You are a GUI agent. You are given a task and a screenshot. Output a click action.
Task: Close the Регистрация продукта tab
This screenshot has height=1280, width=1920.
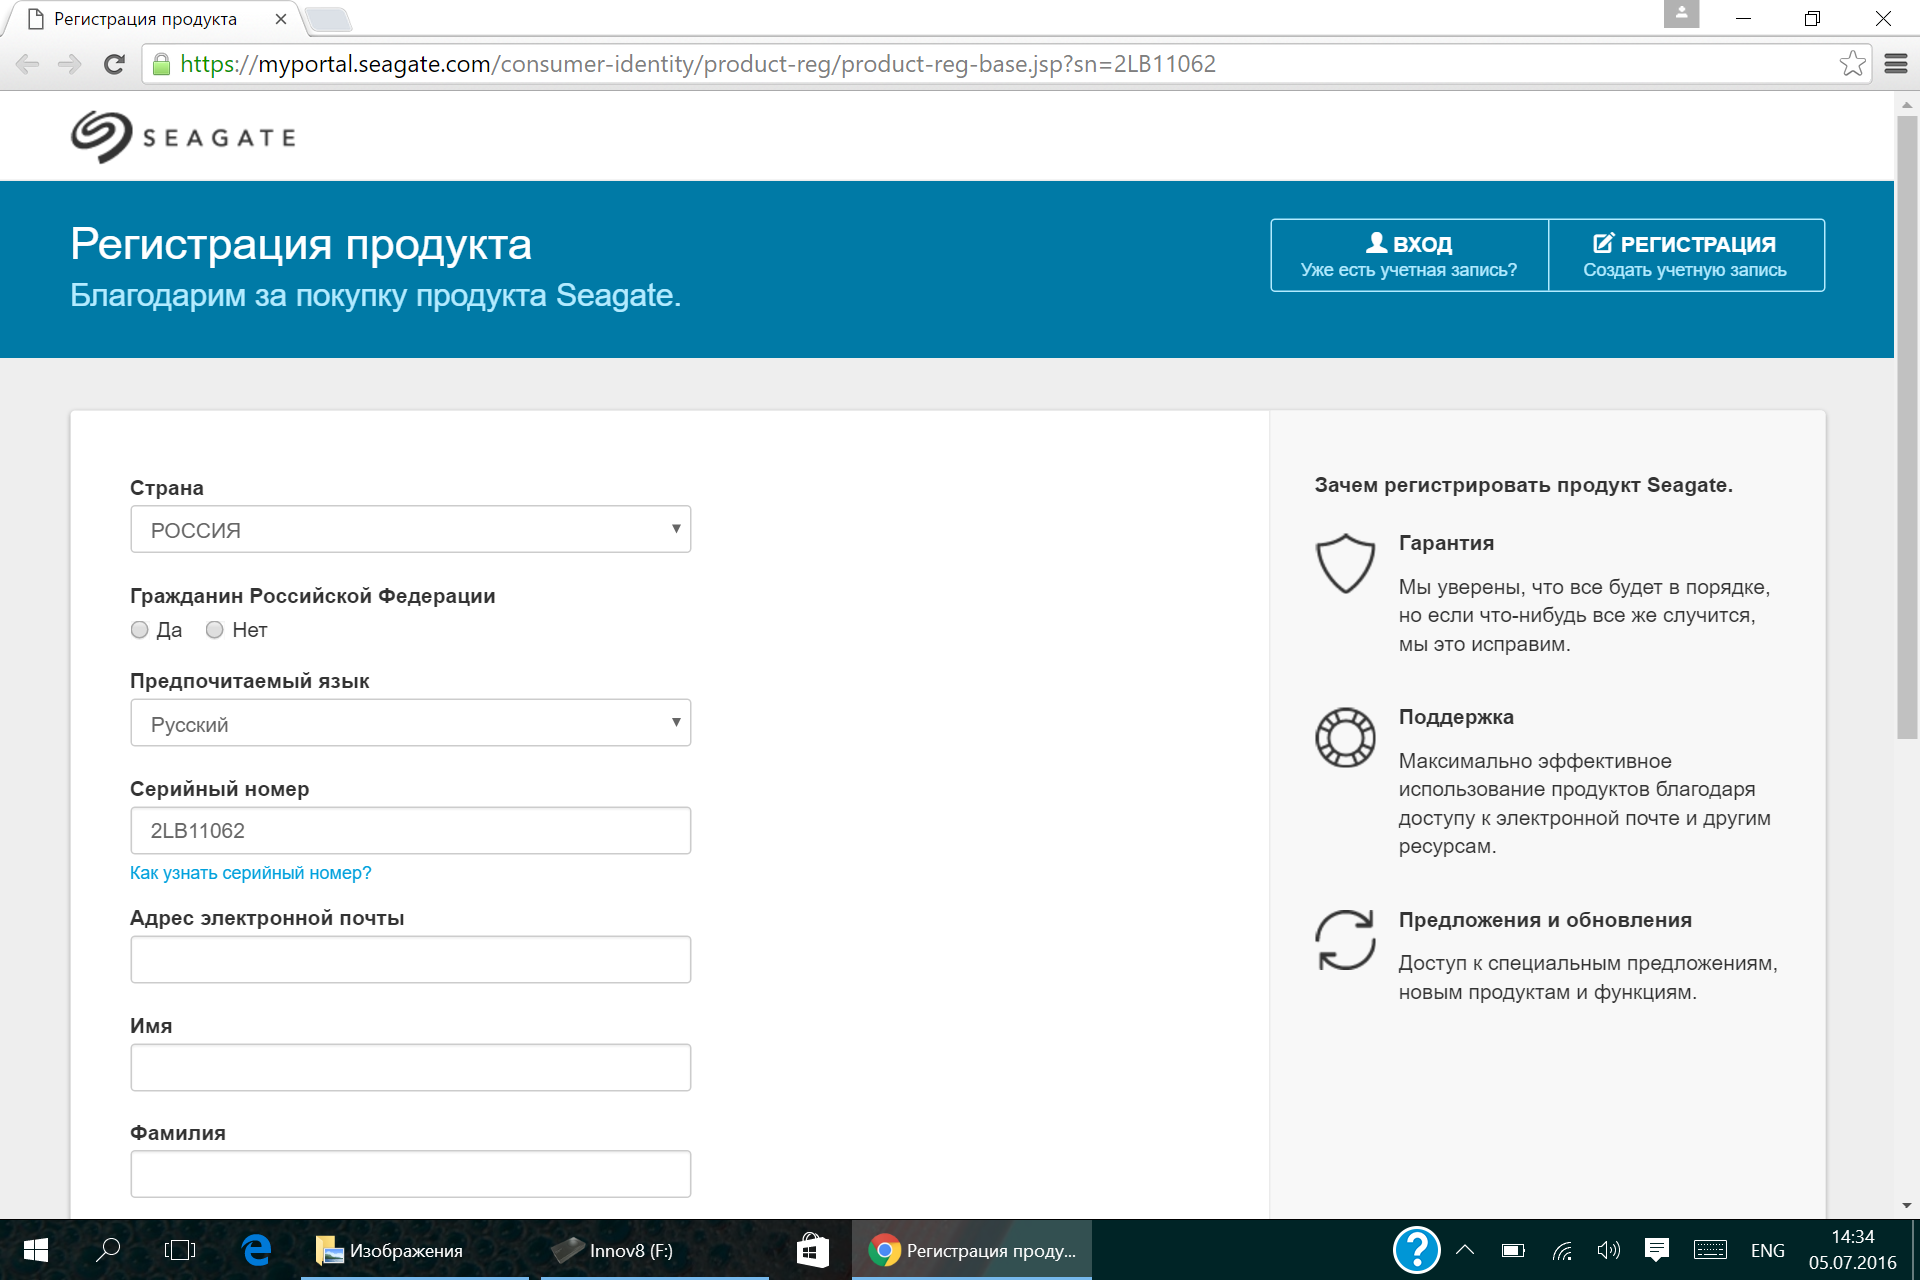pyautogui.click(x=281, y=19)
